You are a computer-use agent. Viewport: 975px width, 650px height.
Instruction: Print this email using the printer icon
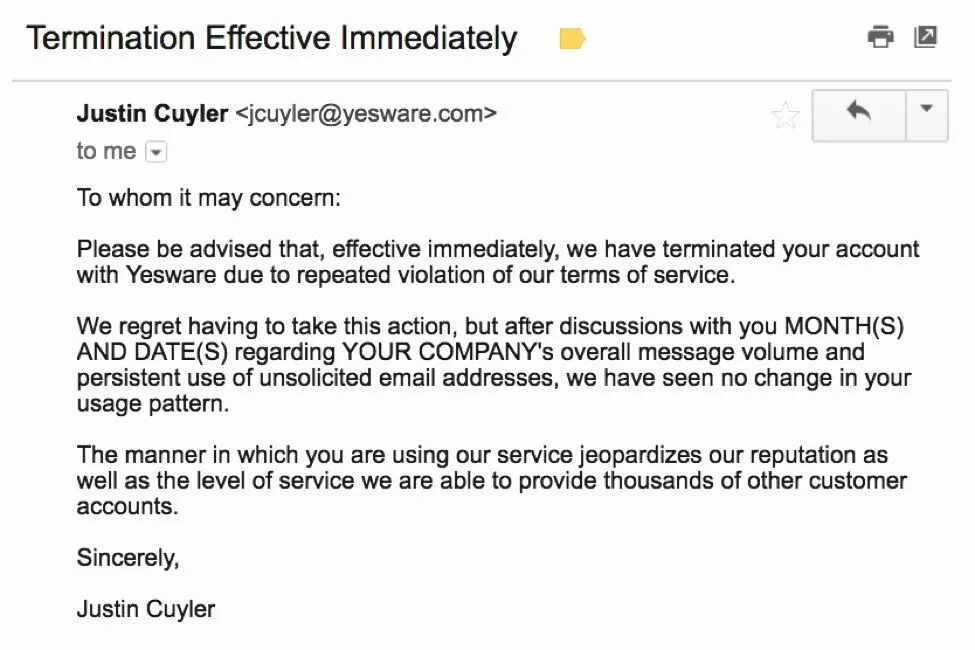(x=880, y=37)
